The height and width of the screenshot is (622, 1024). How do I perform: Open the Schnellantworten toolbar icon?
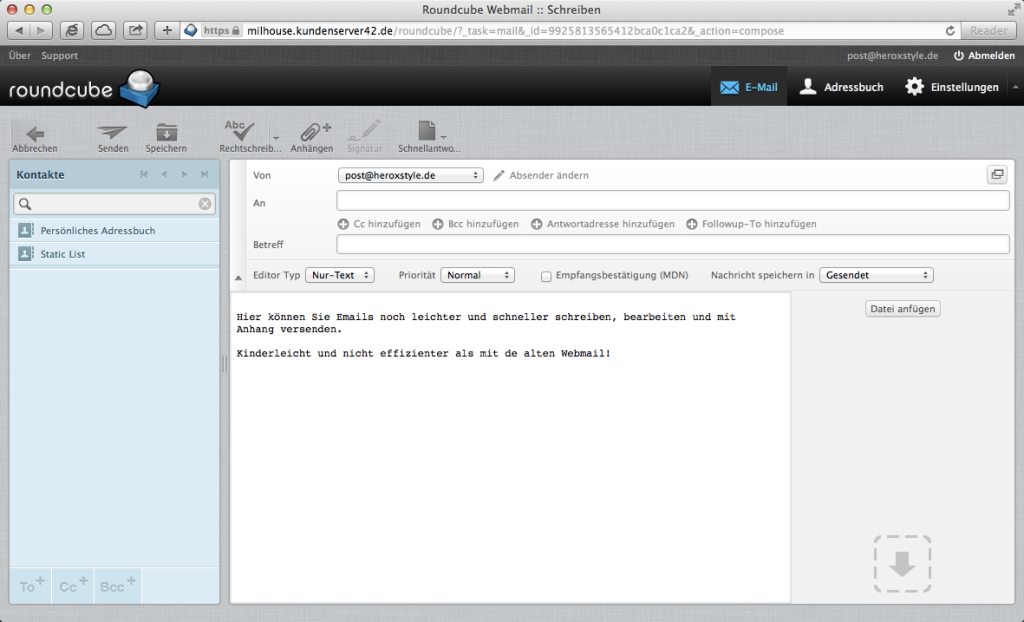[427, 134]
